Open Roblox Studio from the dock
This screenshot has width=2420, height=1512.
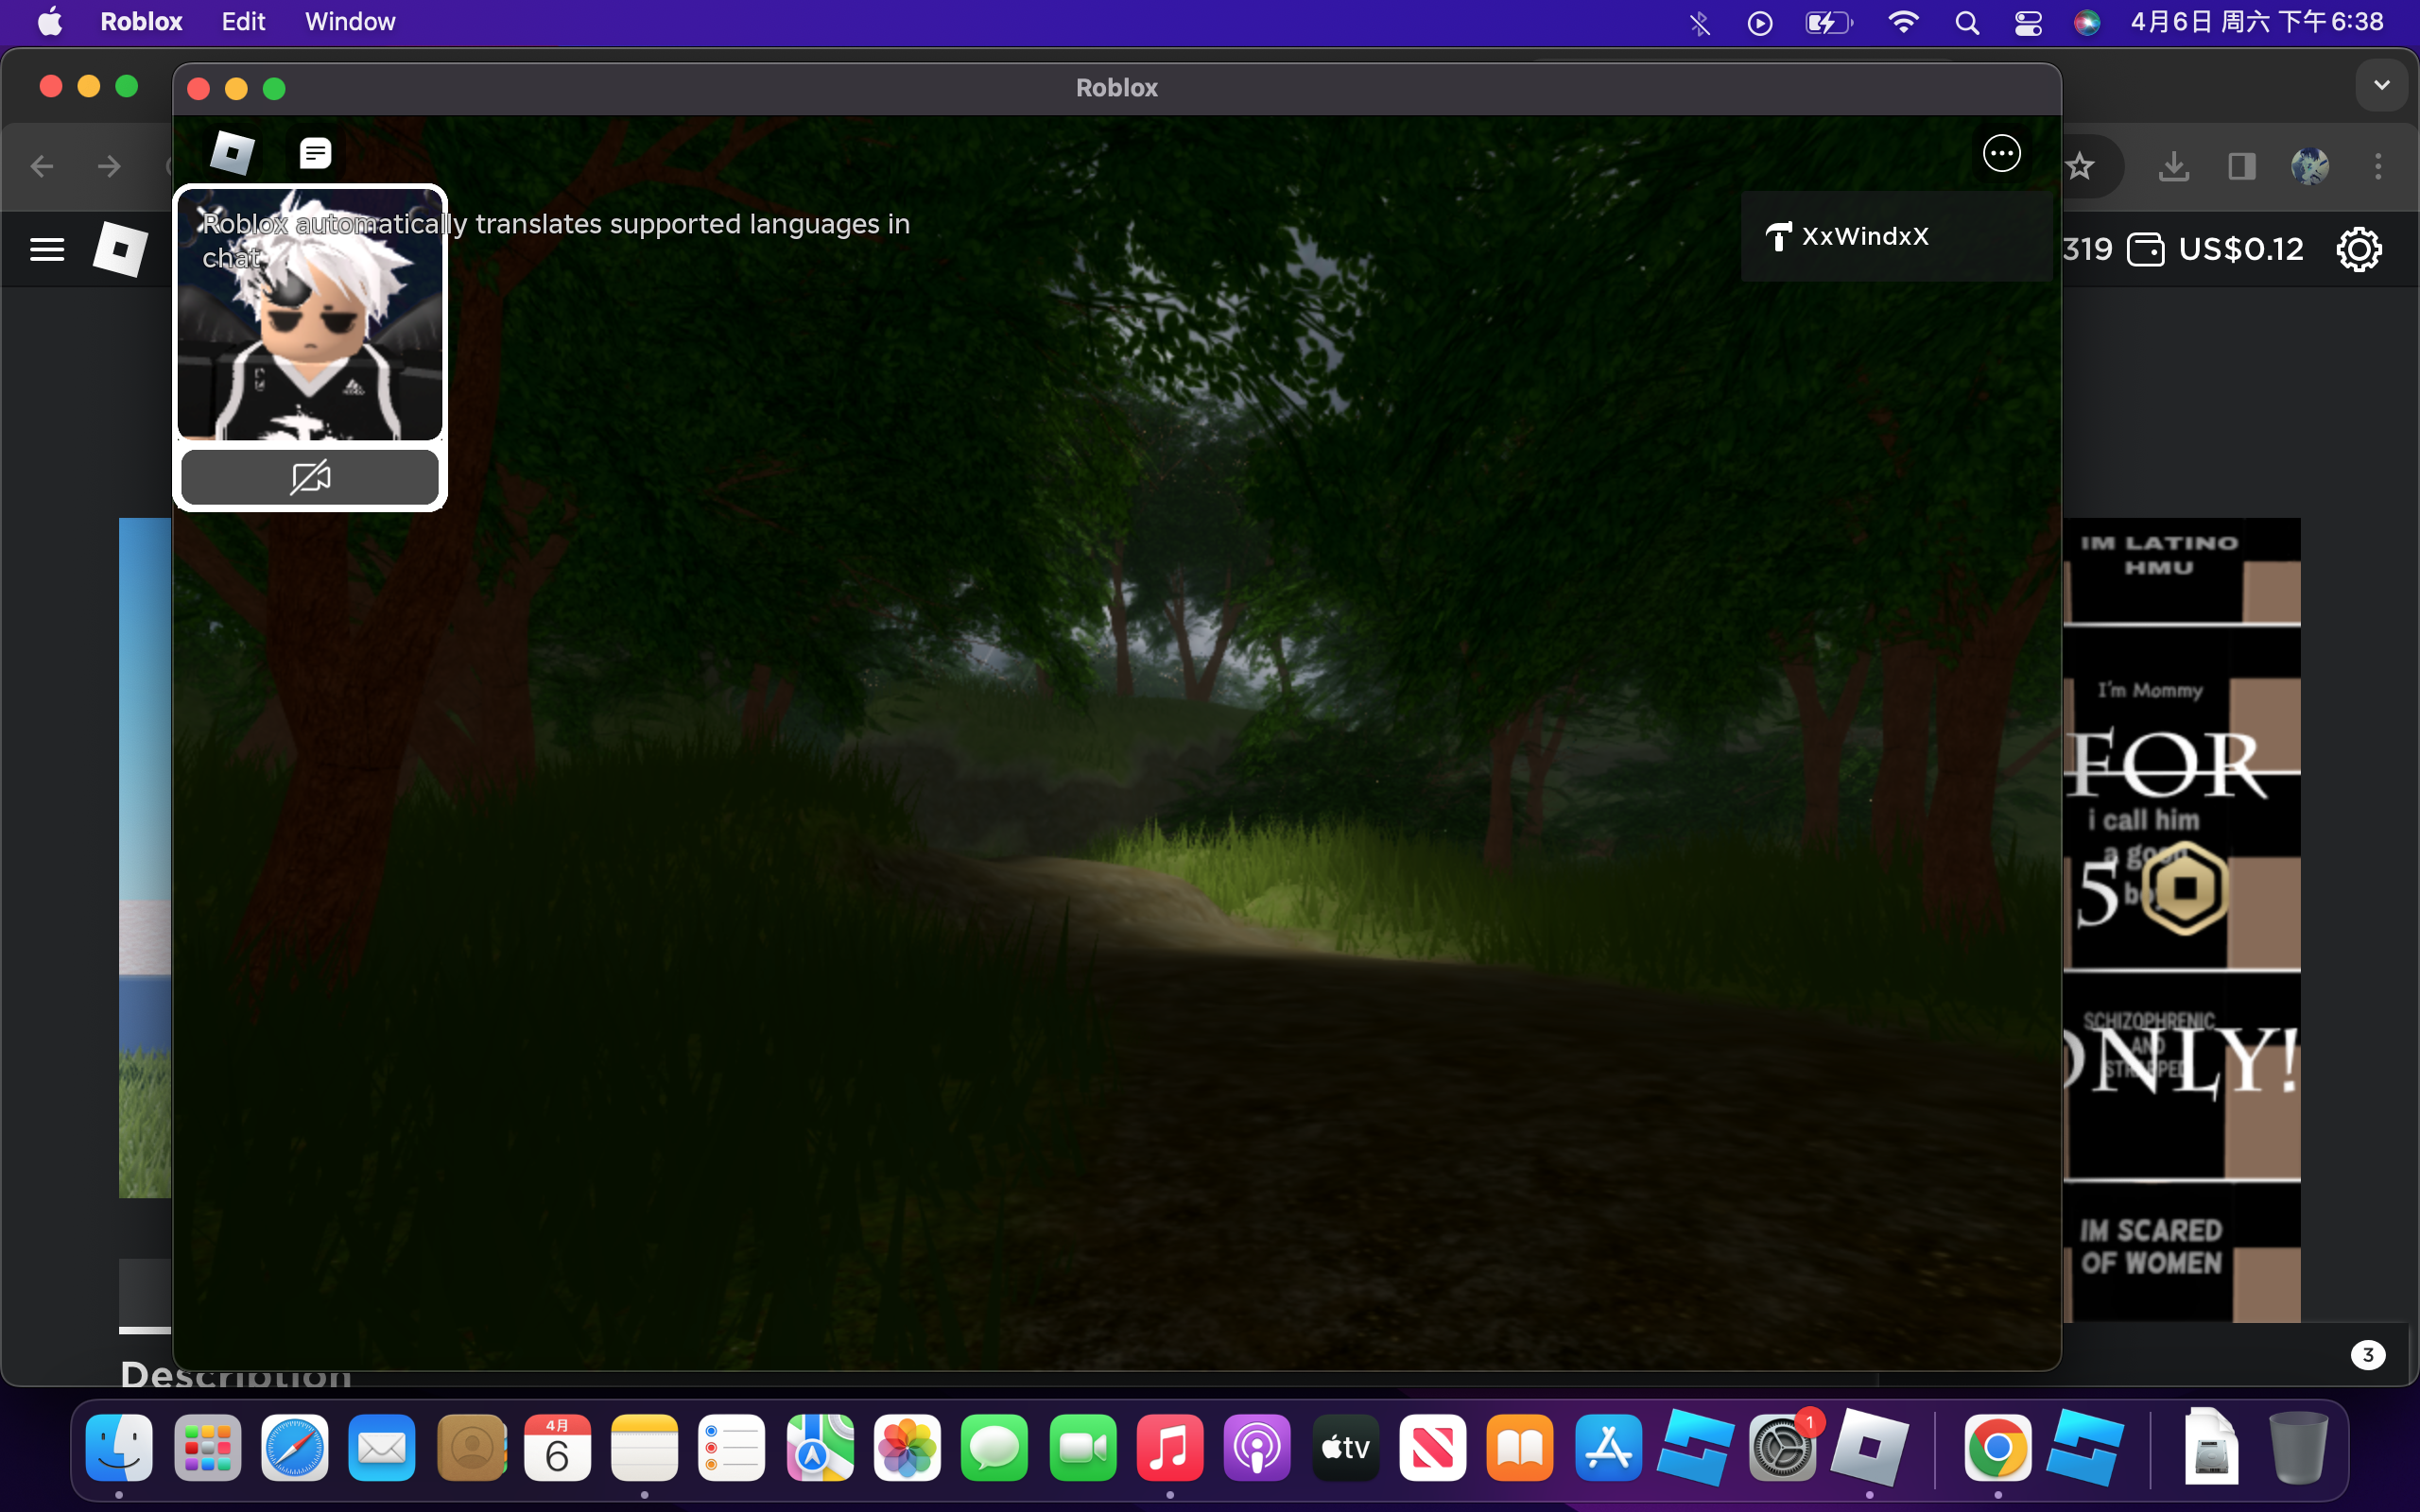click(x=1694, y=1447)
